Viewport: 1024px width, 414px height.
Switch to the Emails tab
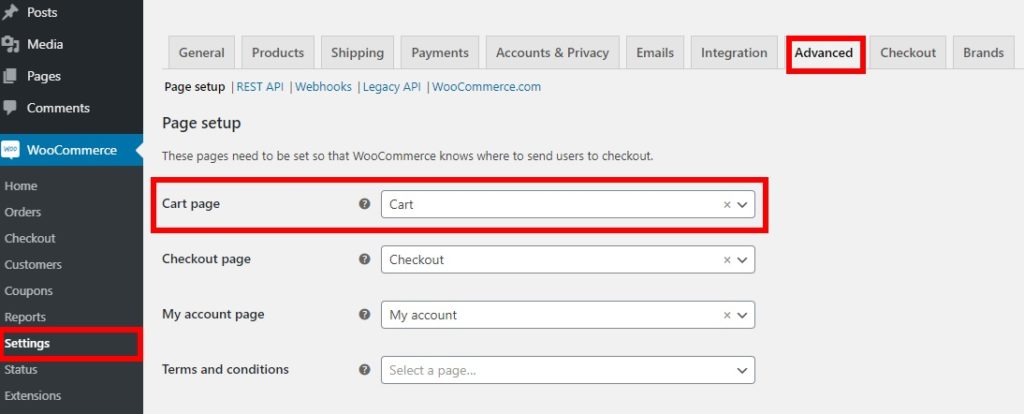coord(655,53)
